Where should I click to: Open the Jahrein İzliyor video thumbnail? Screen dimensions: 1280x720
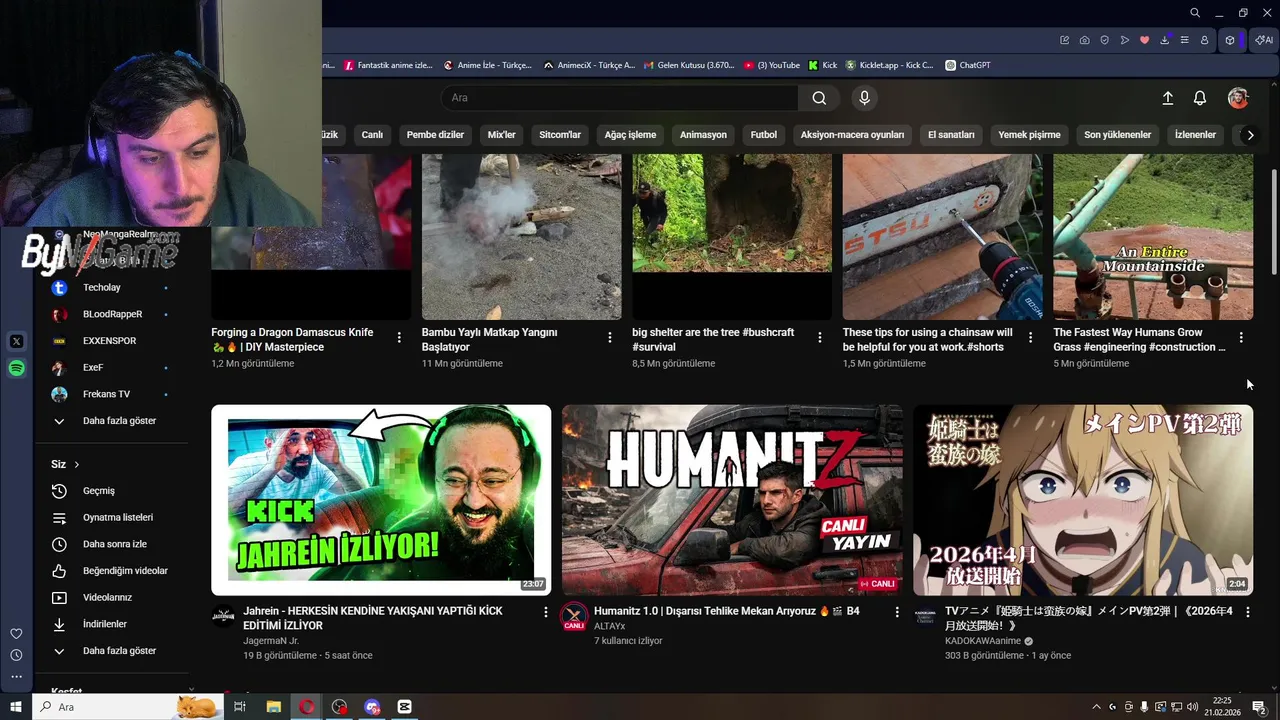[x=381, y=500]
